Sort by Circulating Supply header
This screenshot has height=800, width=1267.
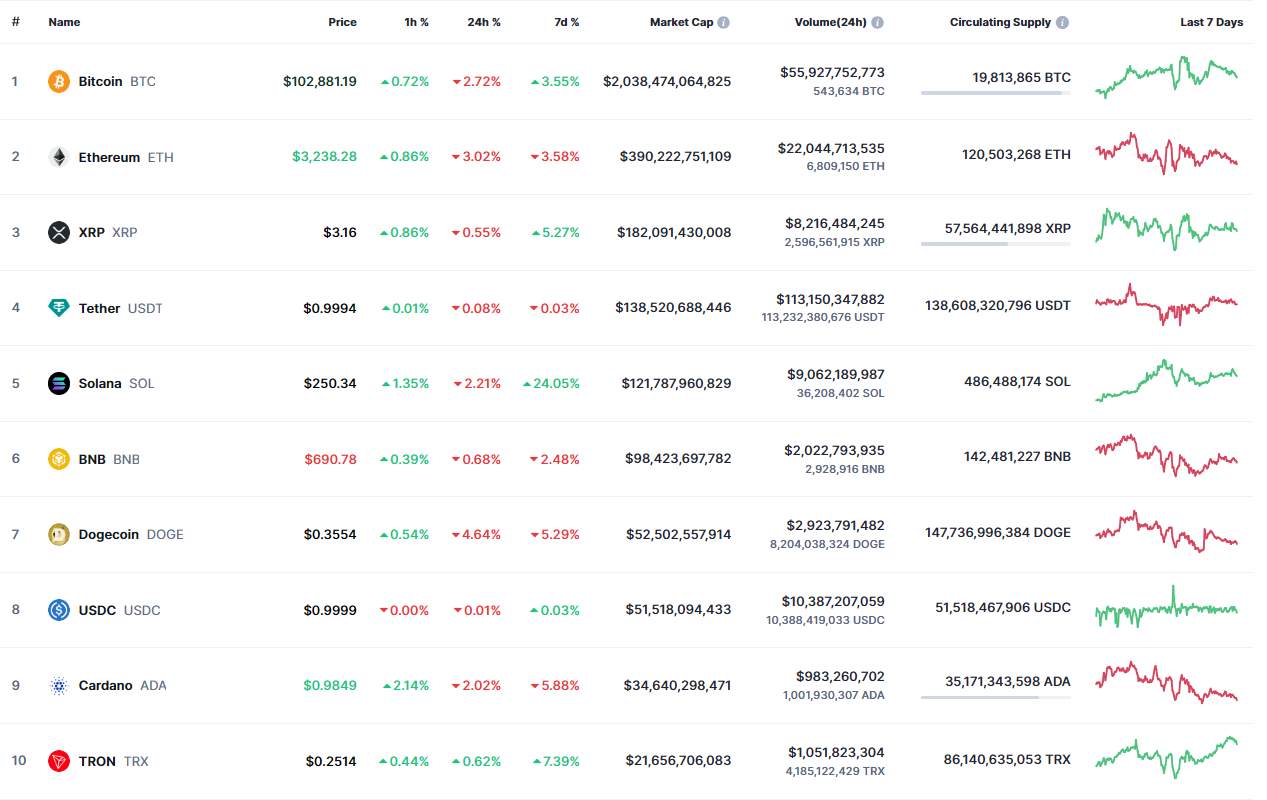1000,22
